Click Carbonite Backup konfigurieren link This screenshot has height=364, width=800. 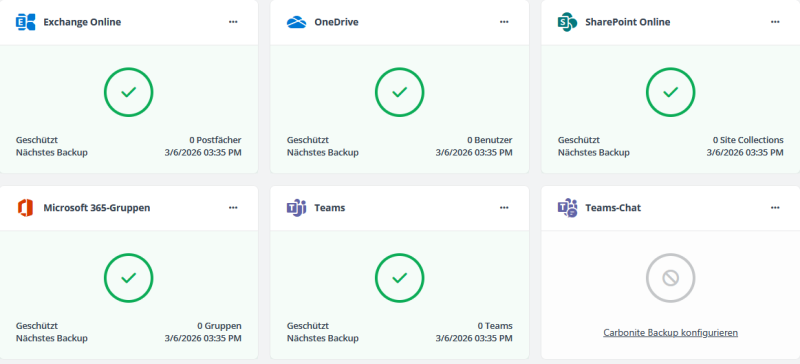[x=670, y=333]
